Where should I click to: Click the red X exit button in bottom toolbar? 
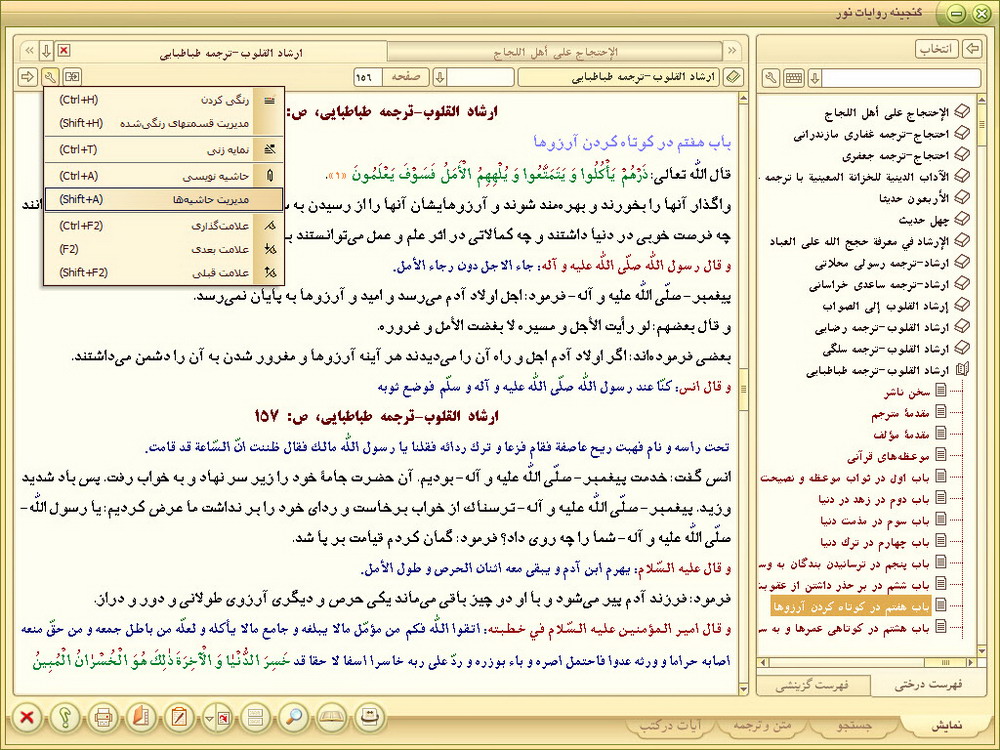tap(26, 717)
